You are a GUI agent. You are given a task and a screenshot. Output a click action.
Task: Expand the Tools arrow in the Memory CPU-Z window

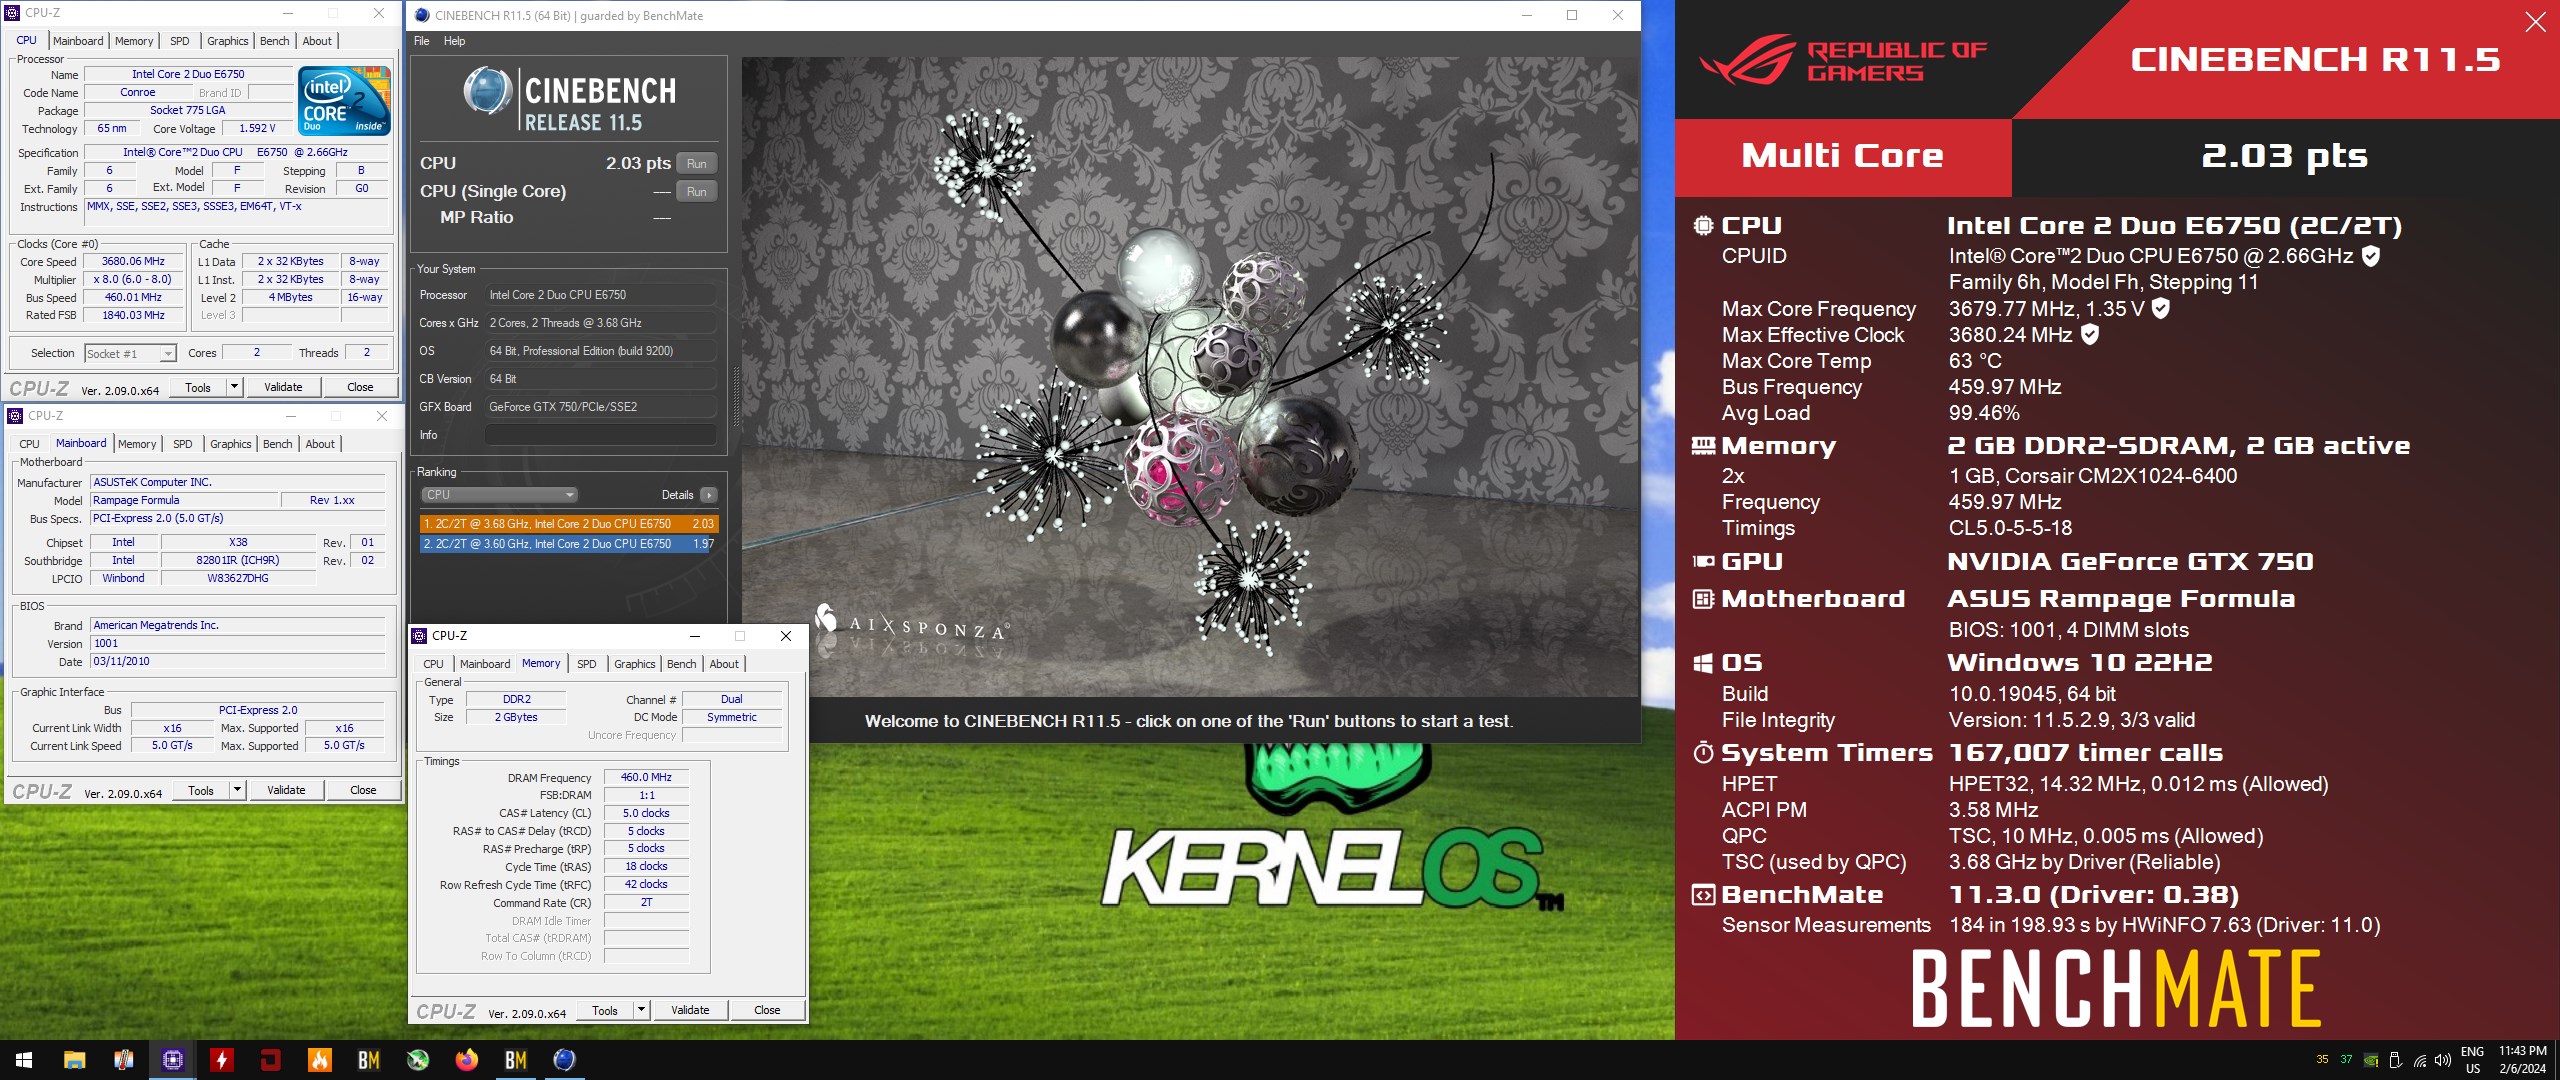[x=641, y=1010]
